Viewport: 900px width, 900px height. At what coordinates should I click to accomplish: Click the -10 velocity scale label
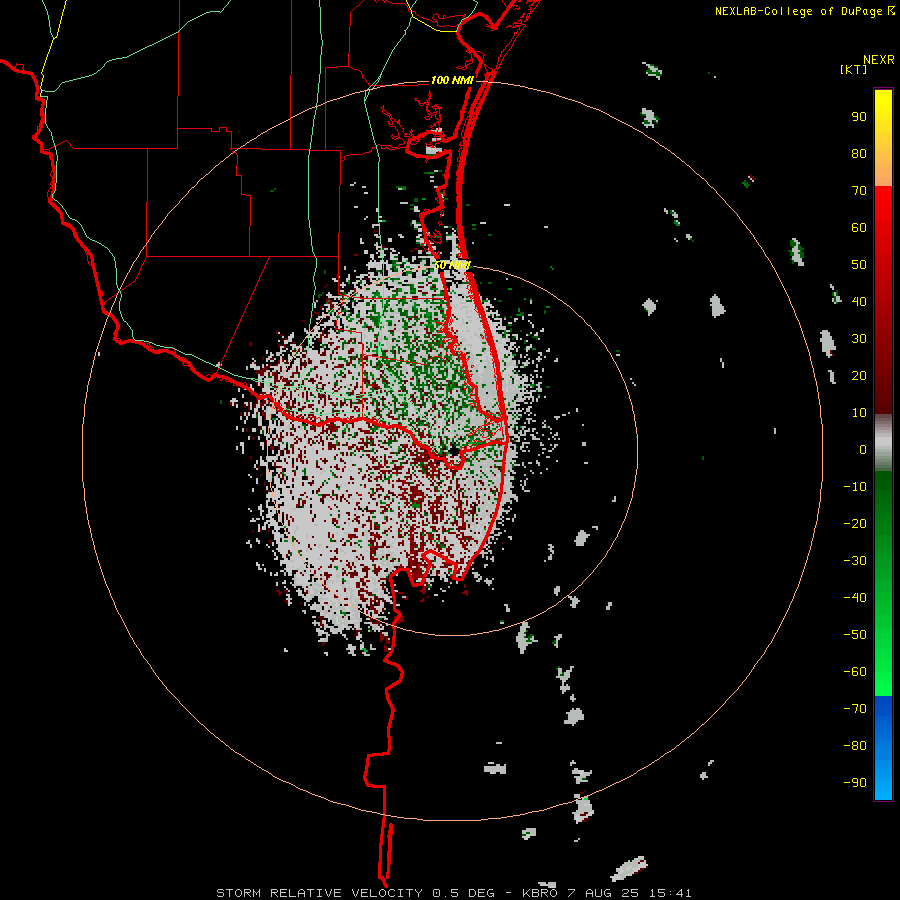(x=855, y=487)
